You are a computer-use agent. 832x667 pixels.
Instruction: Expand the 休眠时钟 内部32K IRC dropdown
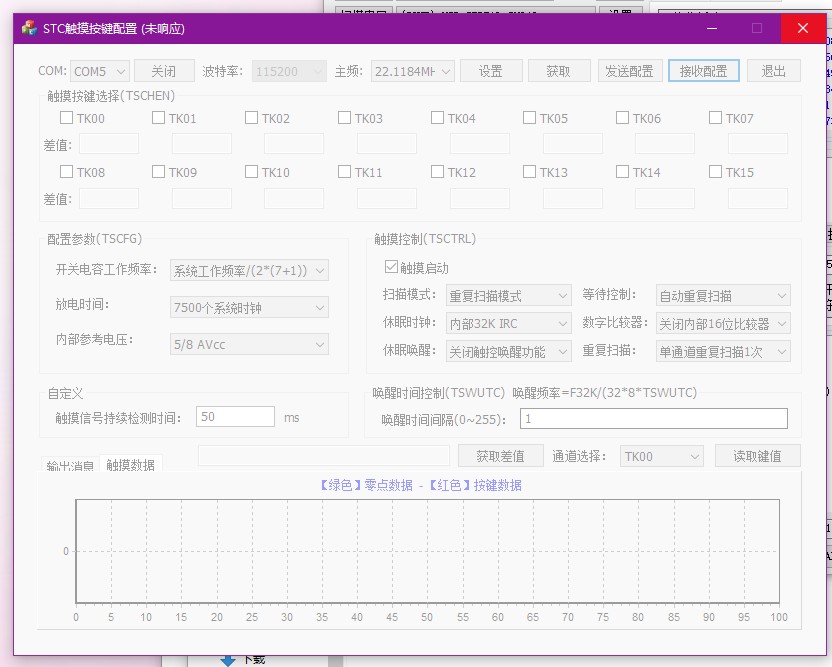(508, 323)
